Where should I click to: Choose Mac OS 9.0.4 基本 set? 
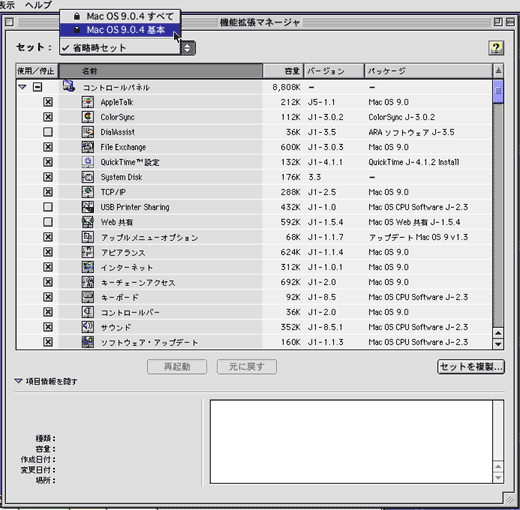coord(120,30)
